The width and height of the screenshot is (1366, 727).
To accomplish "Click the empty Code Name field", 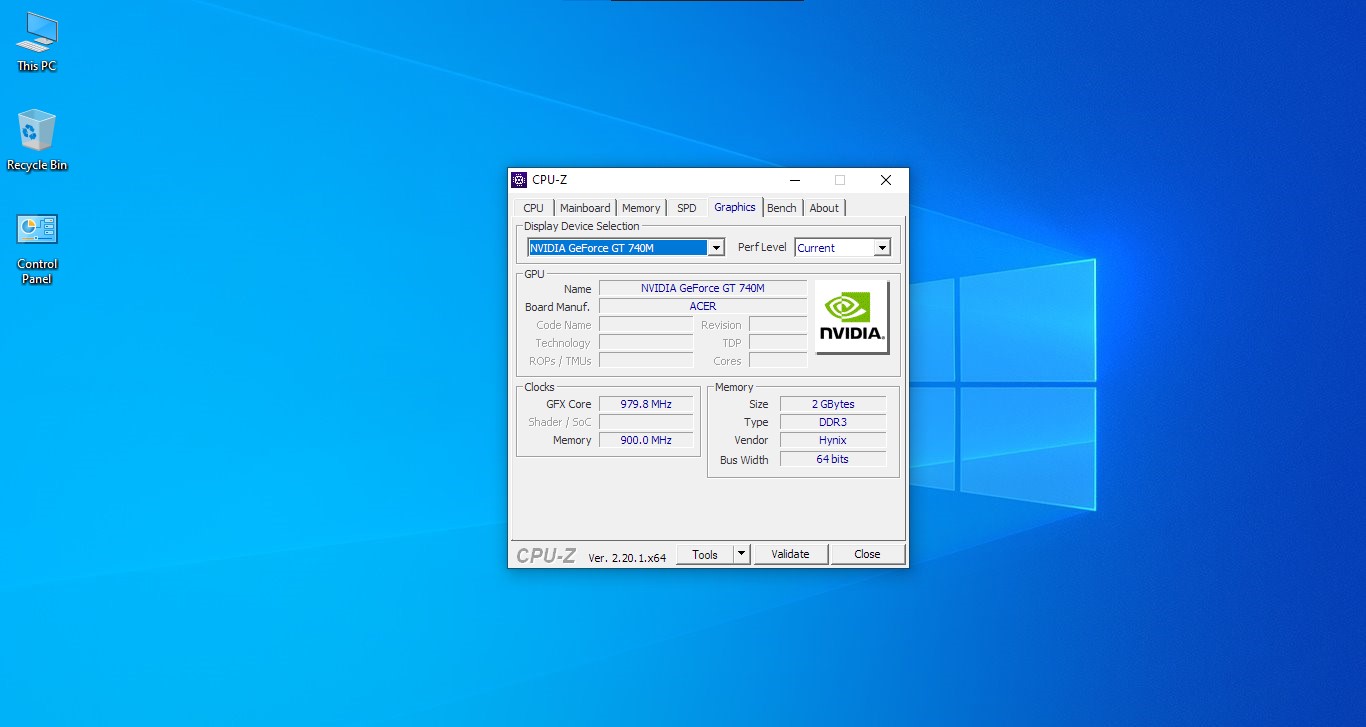I will (x=646, y=324).
